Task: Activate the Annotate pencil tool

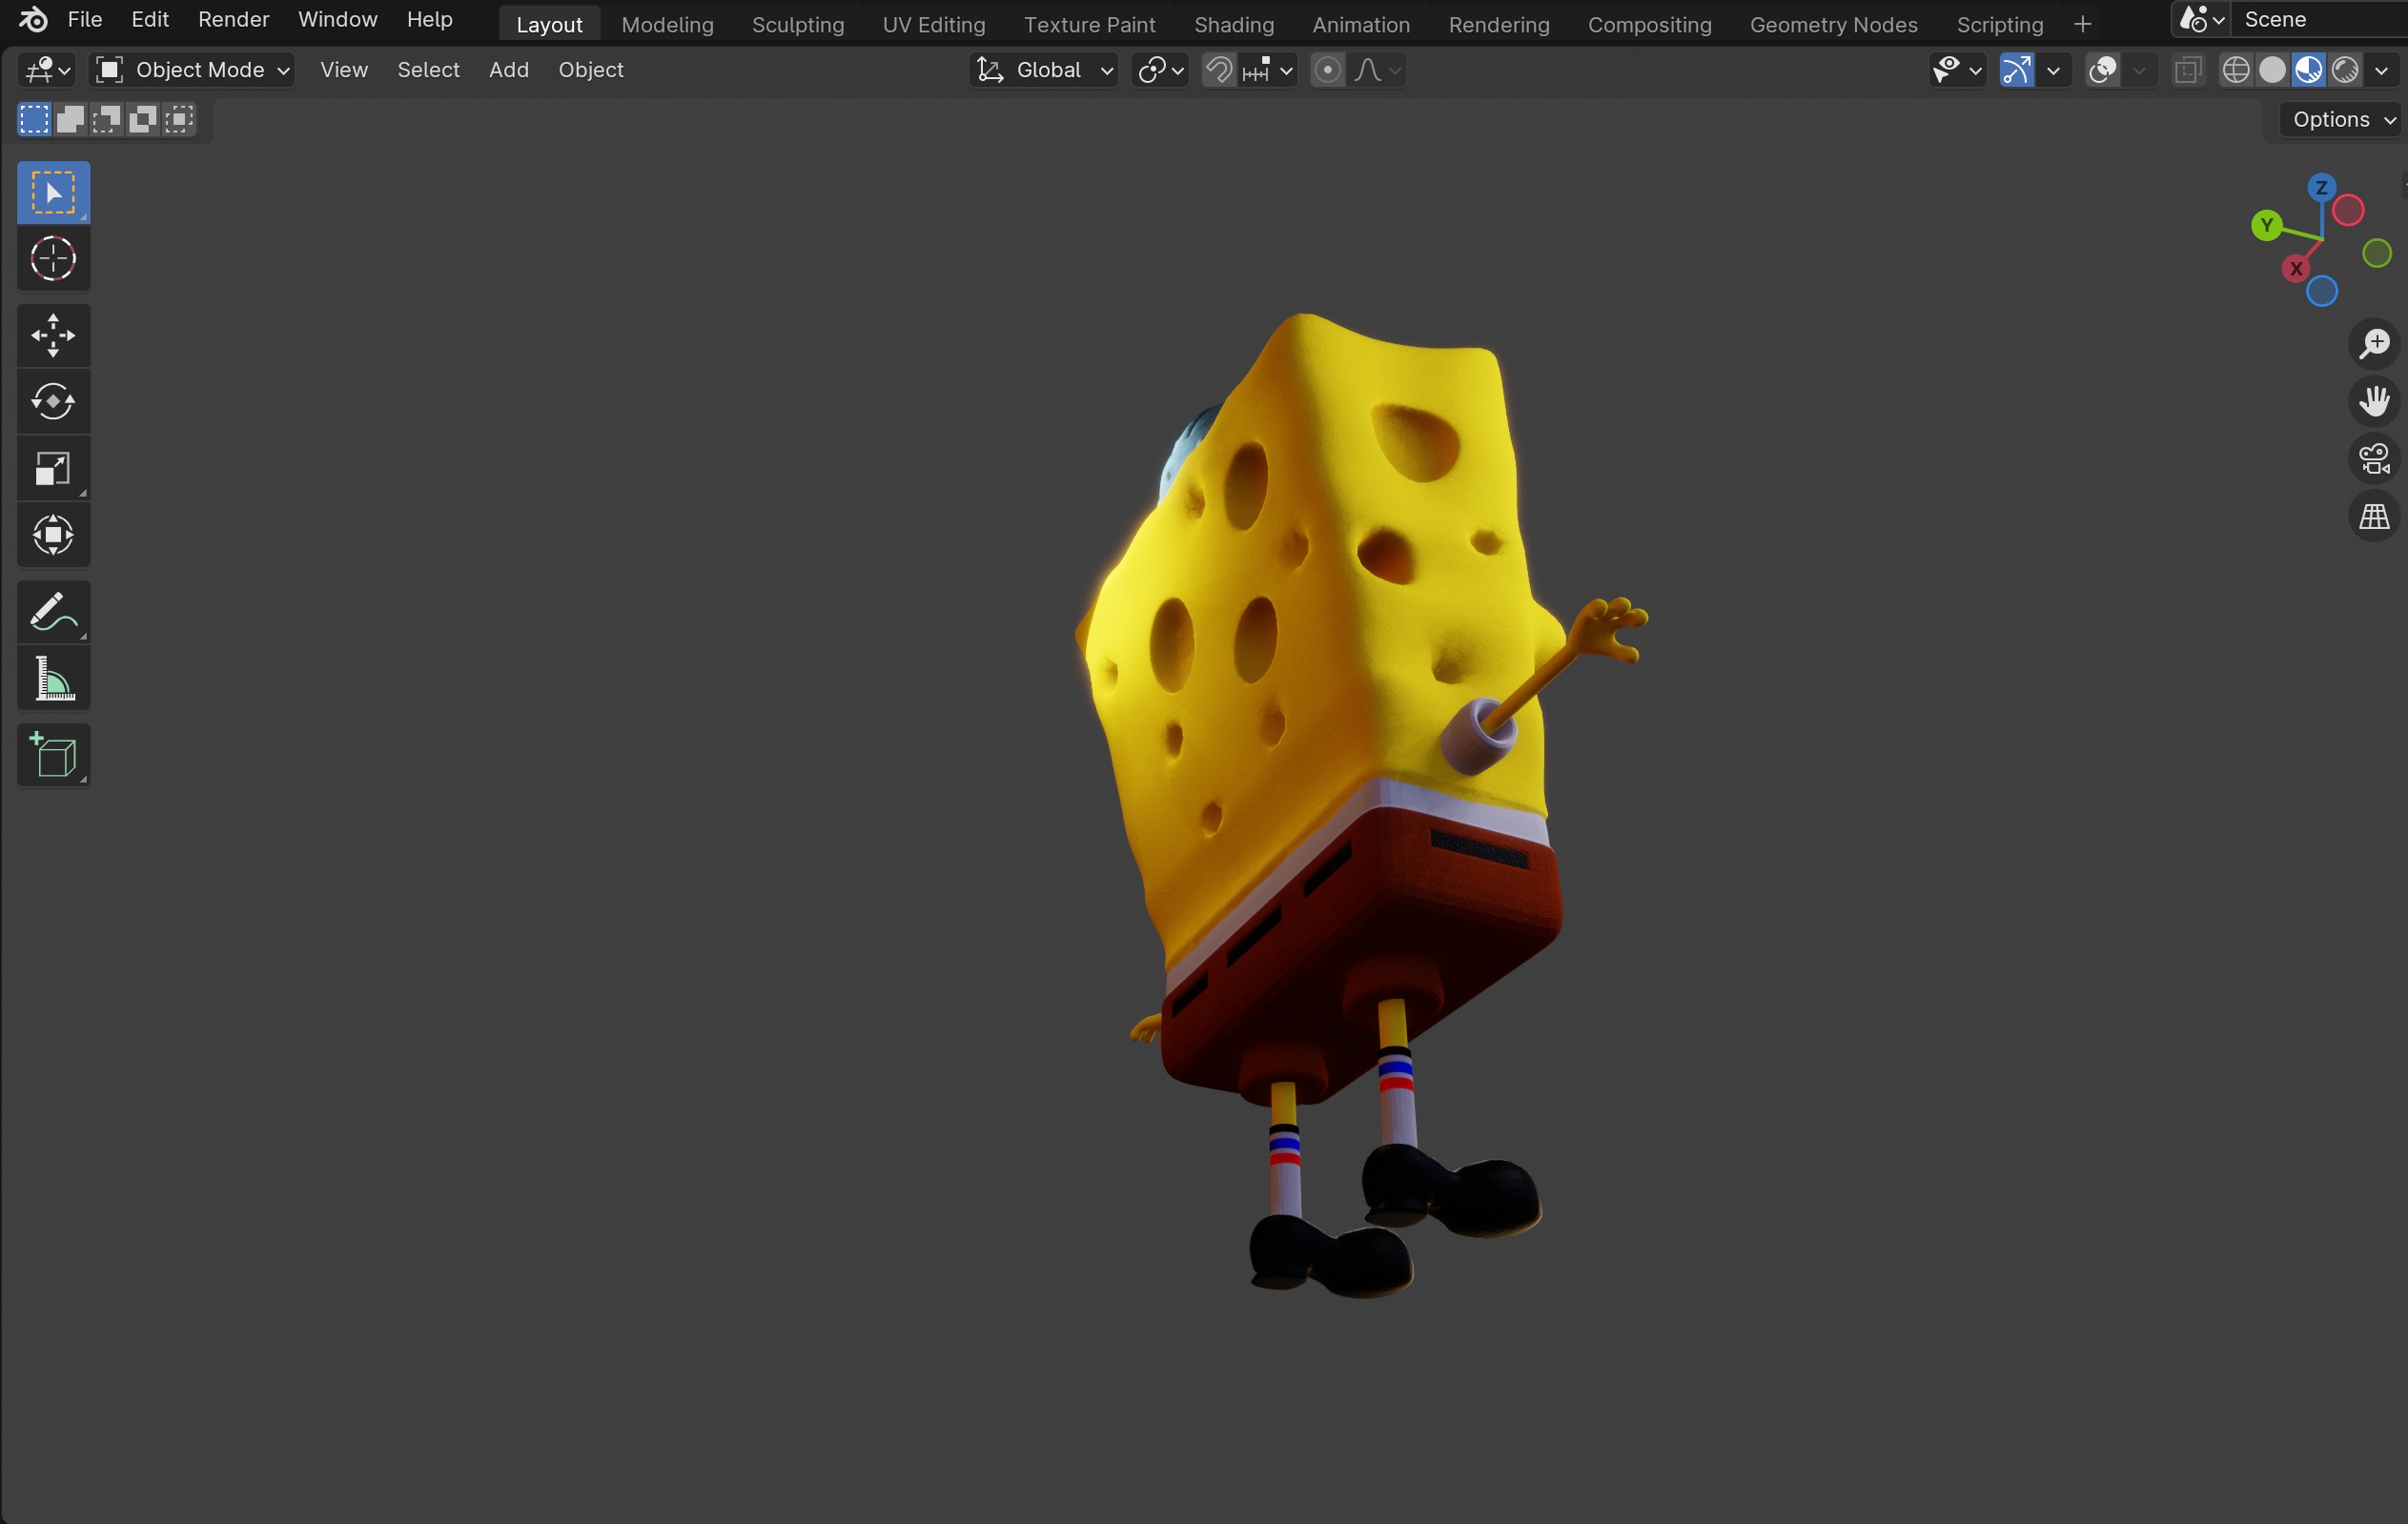Action: [x=53, y=612]
